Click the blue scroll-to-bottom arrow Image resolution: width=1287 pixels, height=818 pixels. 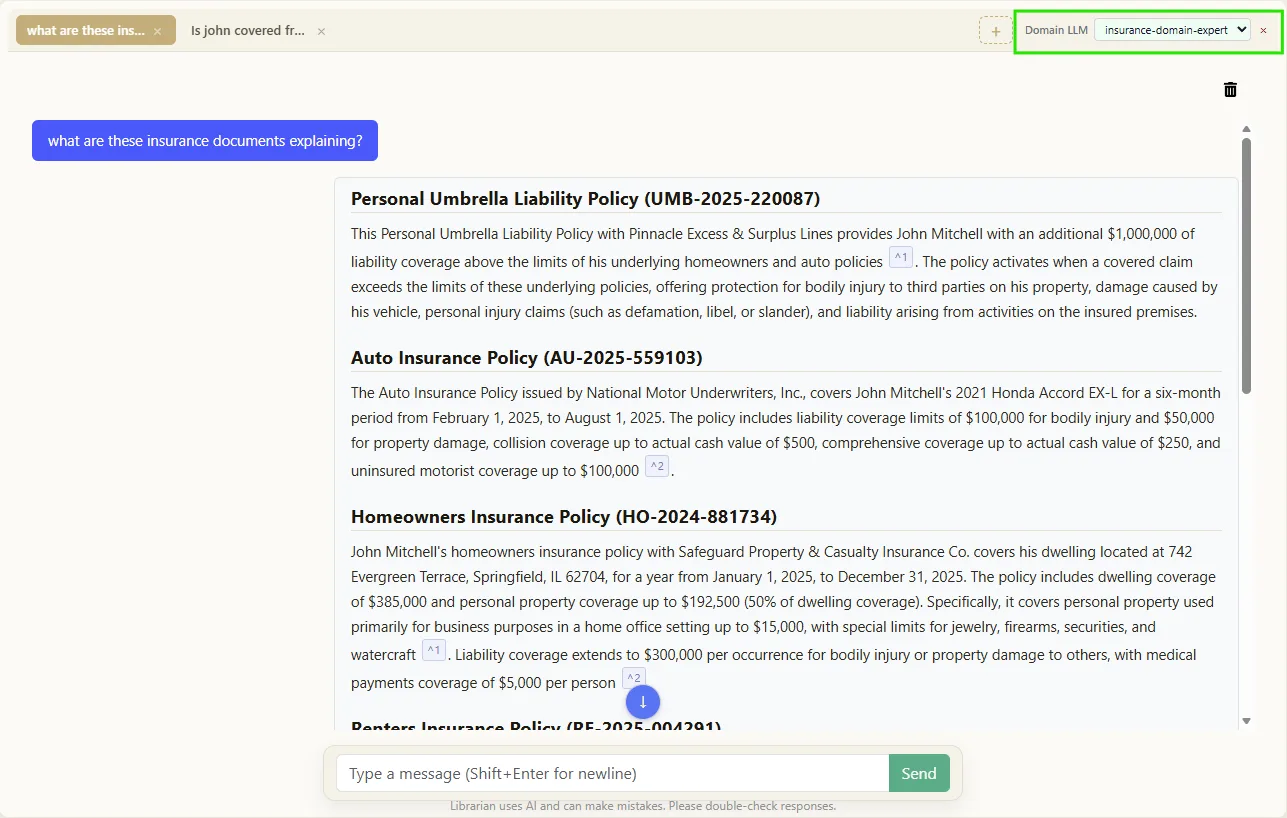(x=642, y=701)
